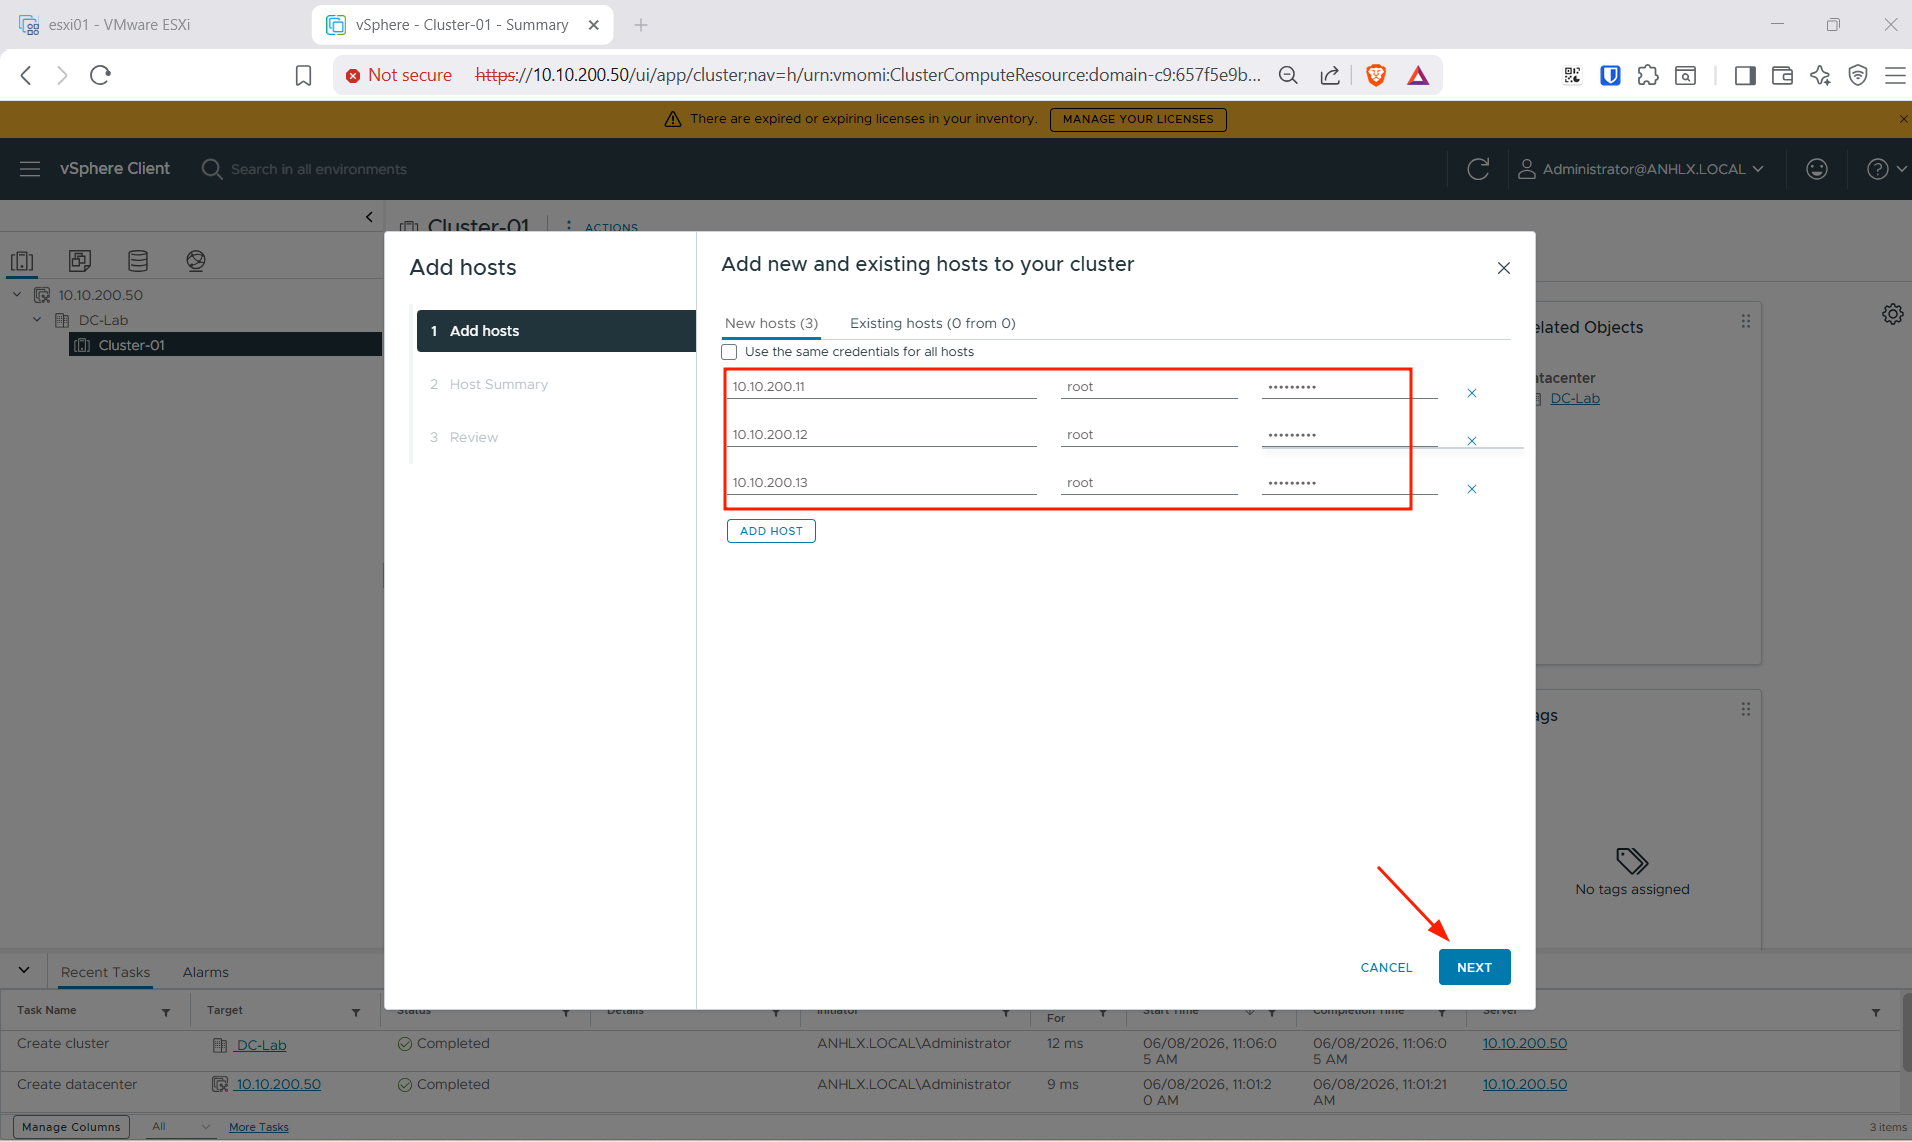This screenshot has width=1912, height=1142.
Task: Open the More Tasks link
Action: pyautogui.click(x=258, y=1127)
